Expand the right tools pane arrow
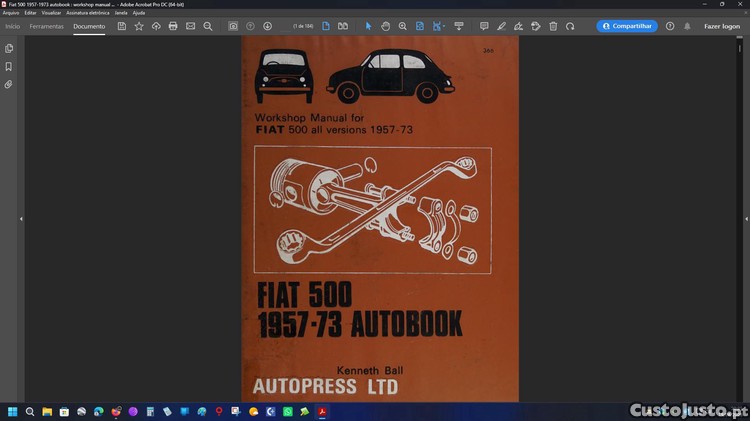The image size is (750, 421). pyautogui.click(x=746, y=219)
